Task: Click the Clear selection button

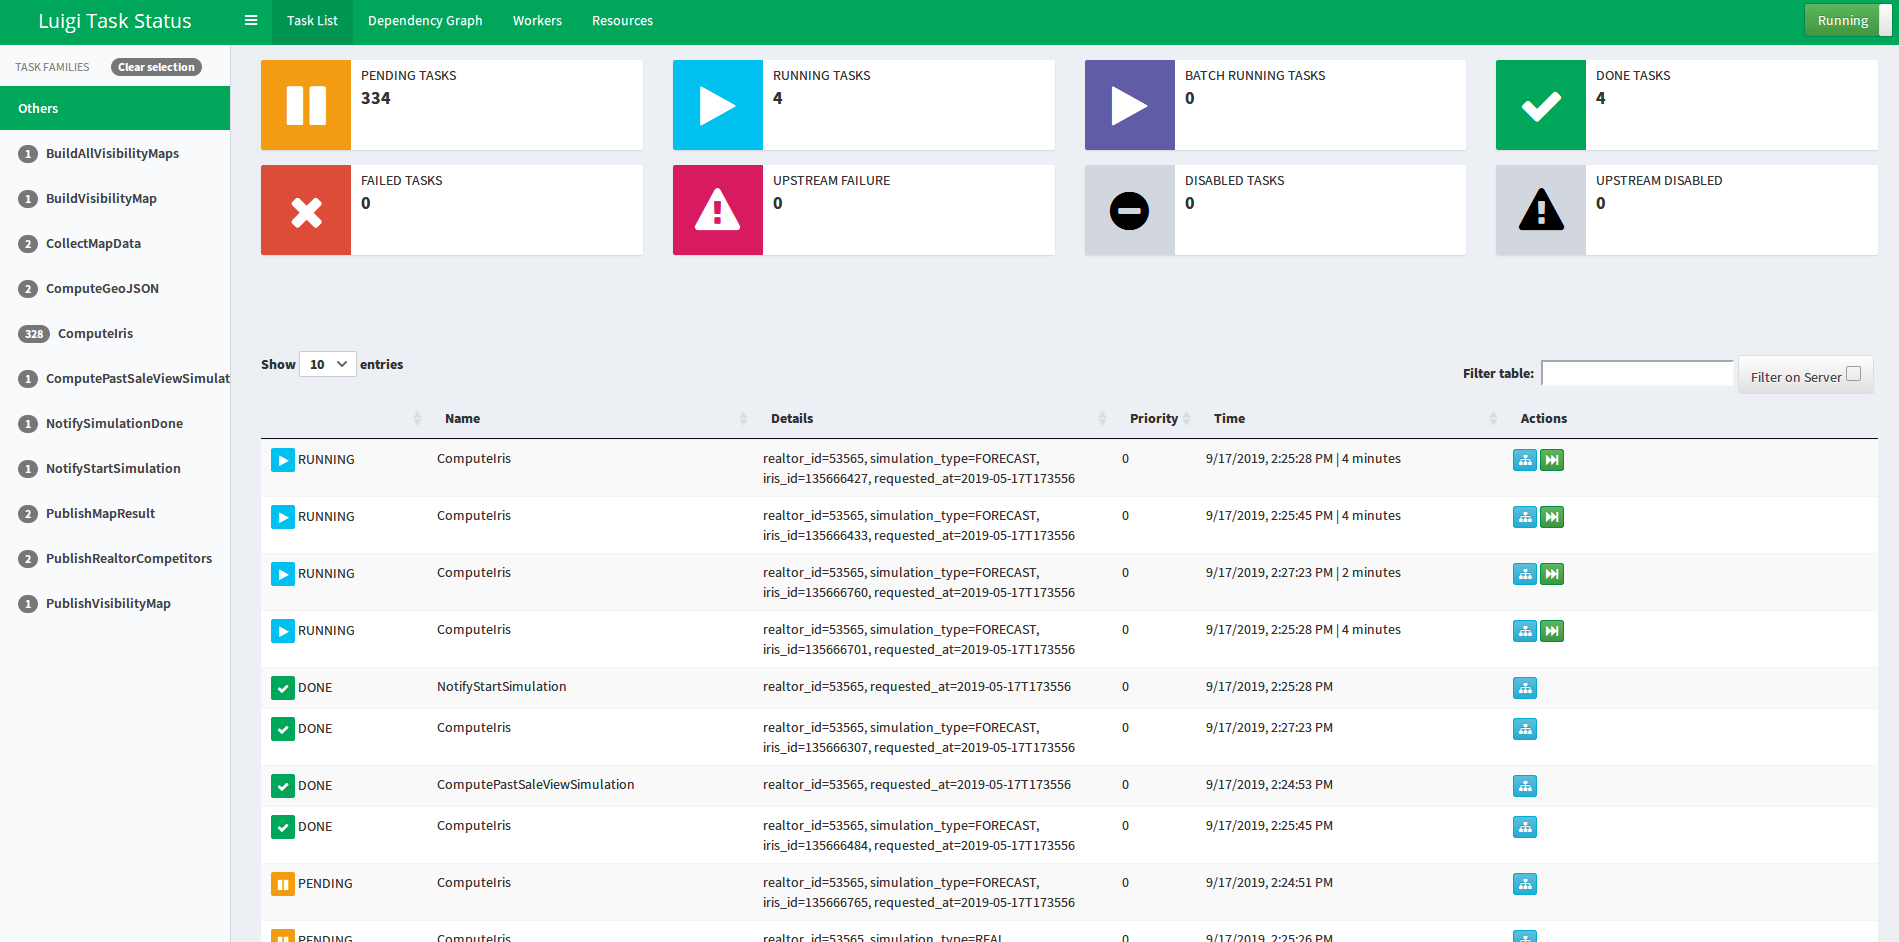Action: click(x=156, y=67)
